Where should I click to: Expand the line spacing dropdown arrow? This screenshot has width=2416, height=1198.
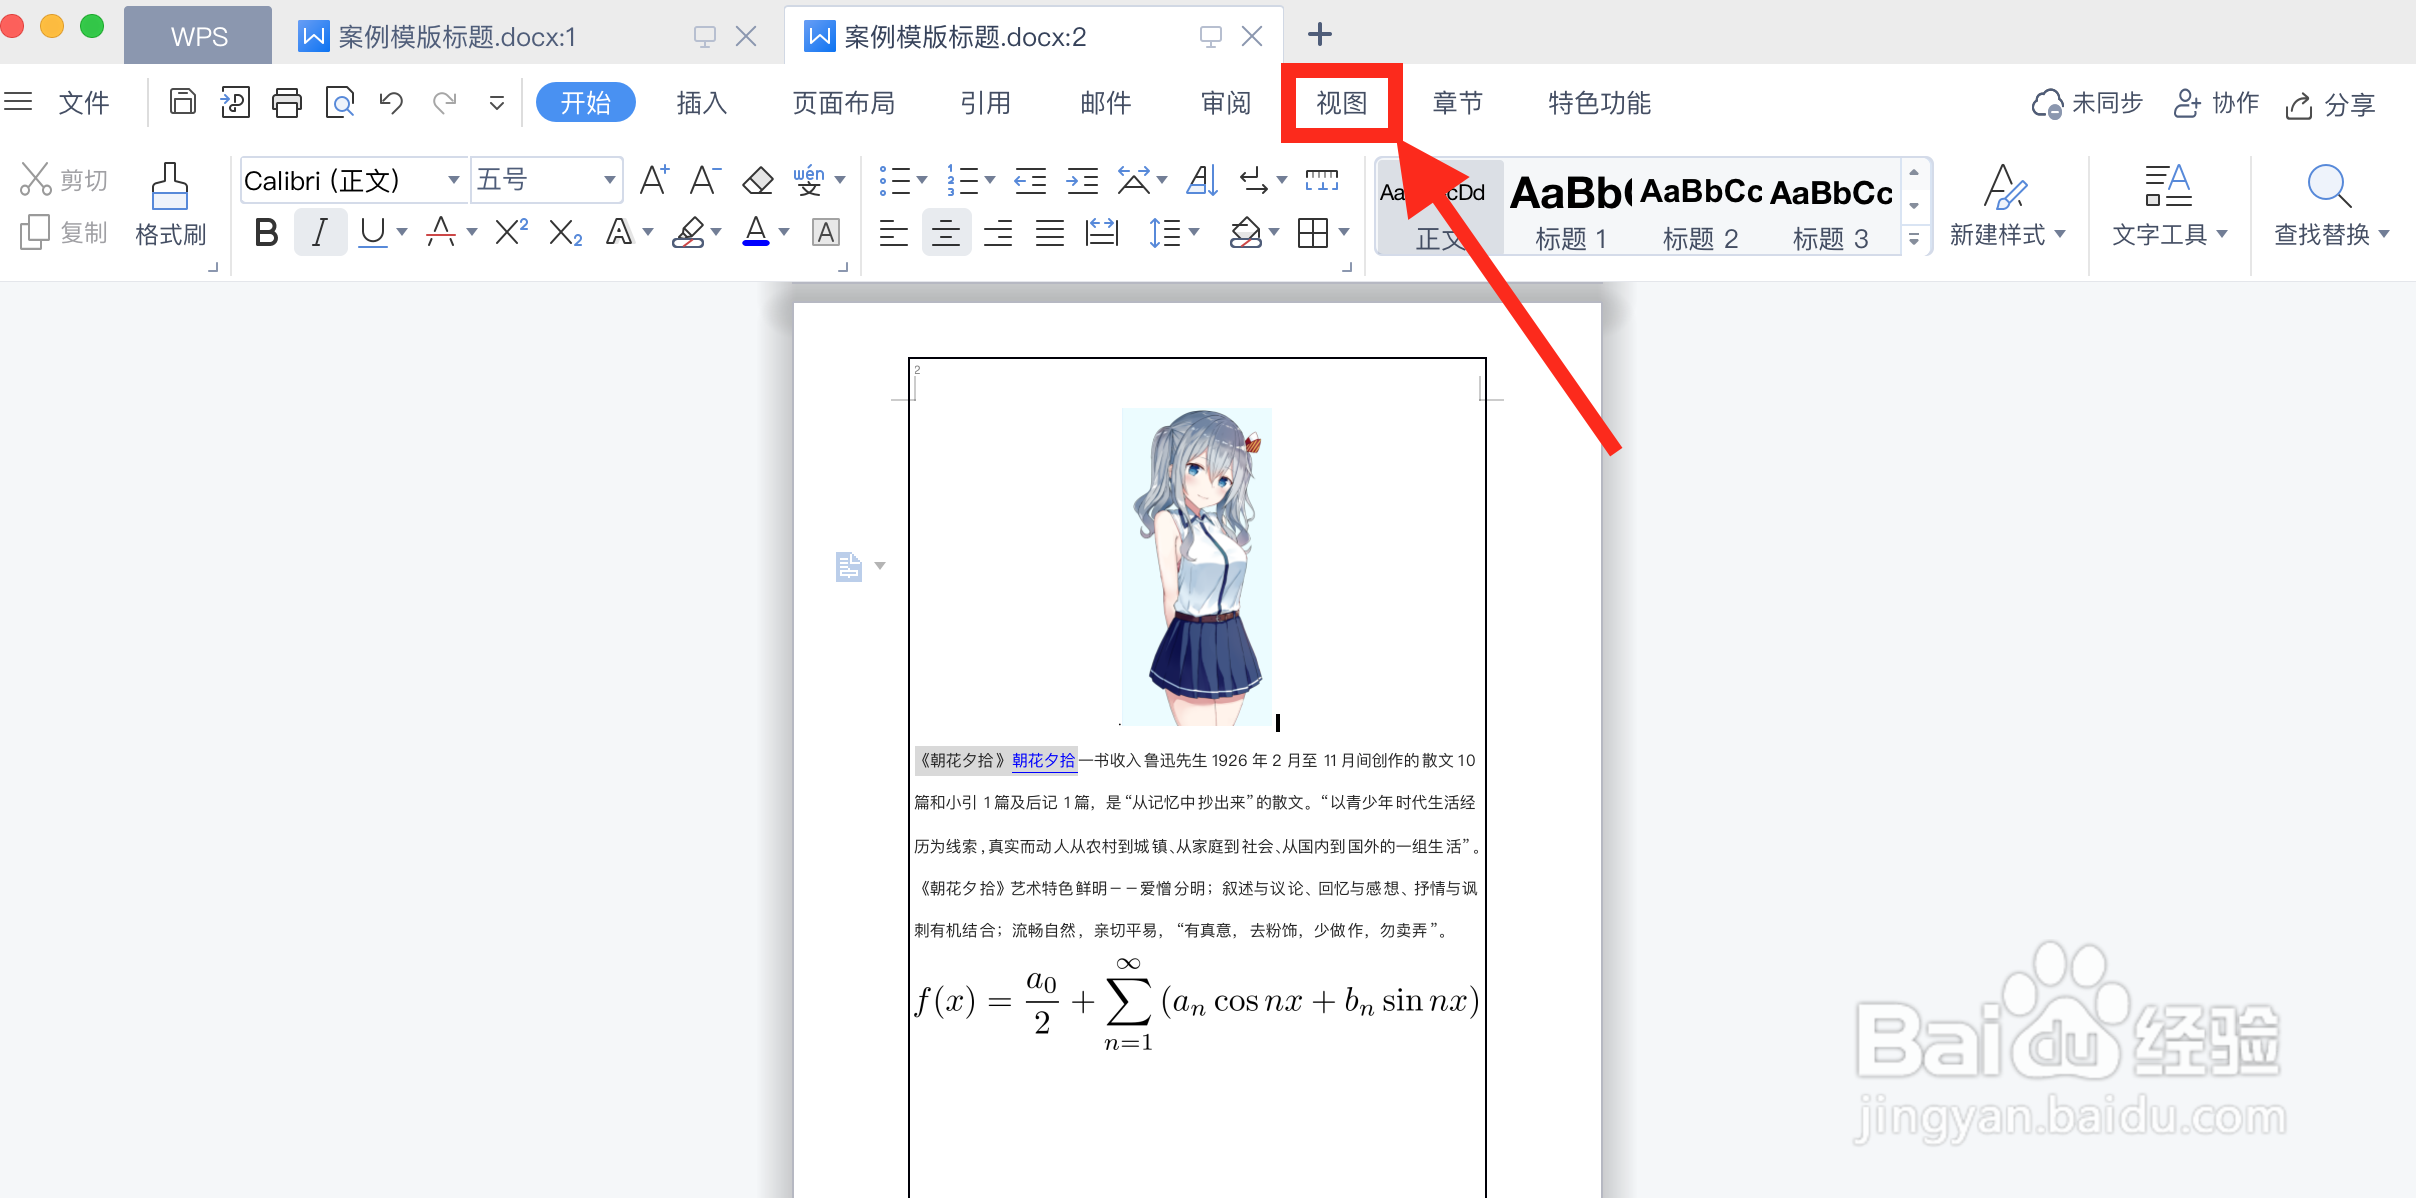click(x=1194, y=233)
